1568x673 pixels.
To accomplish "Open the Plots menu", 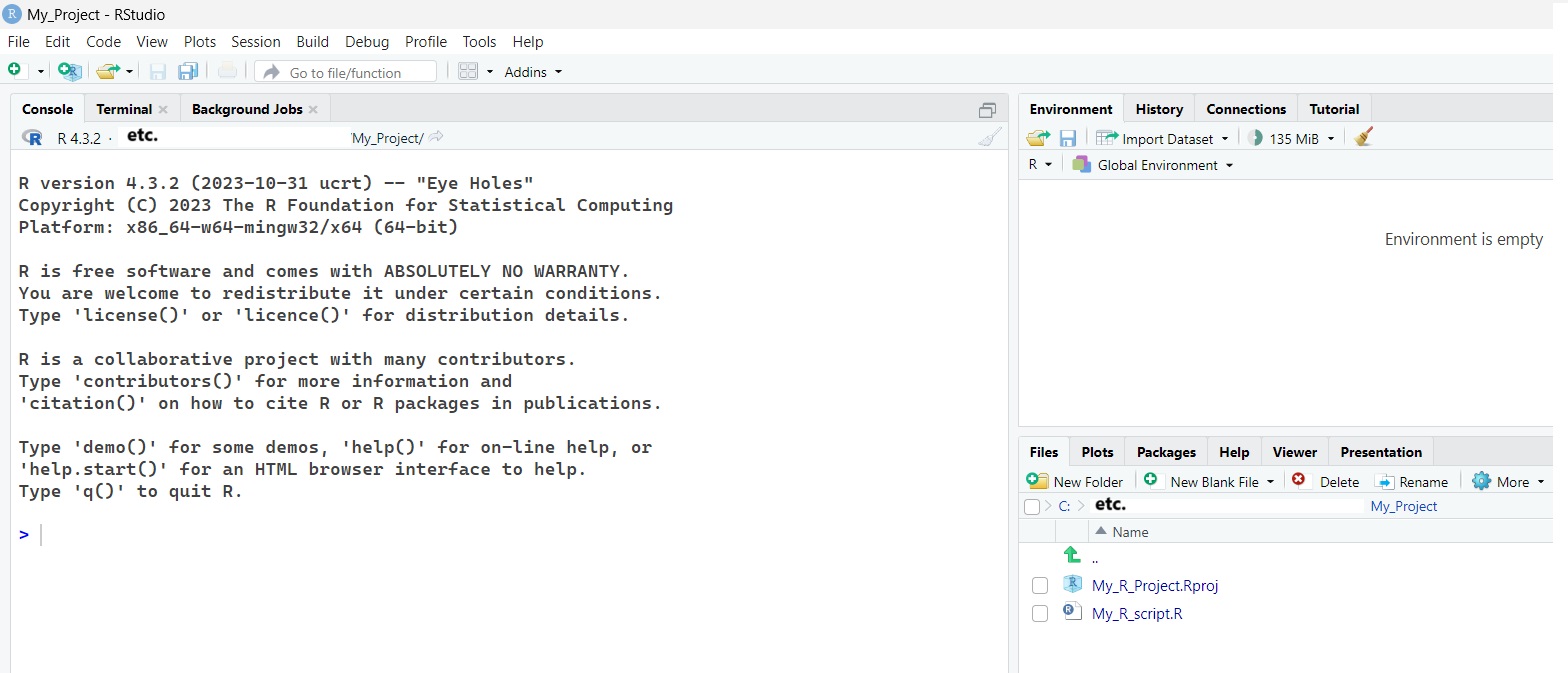I will pyautogui.click(x=200, y=41).
